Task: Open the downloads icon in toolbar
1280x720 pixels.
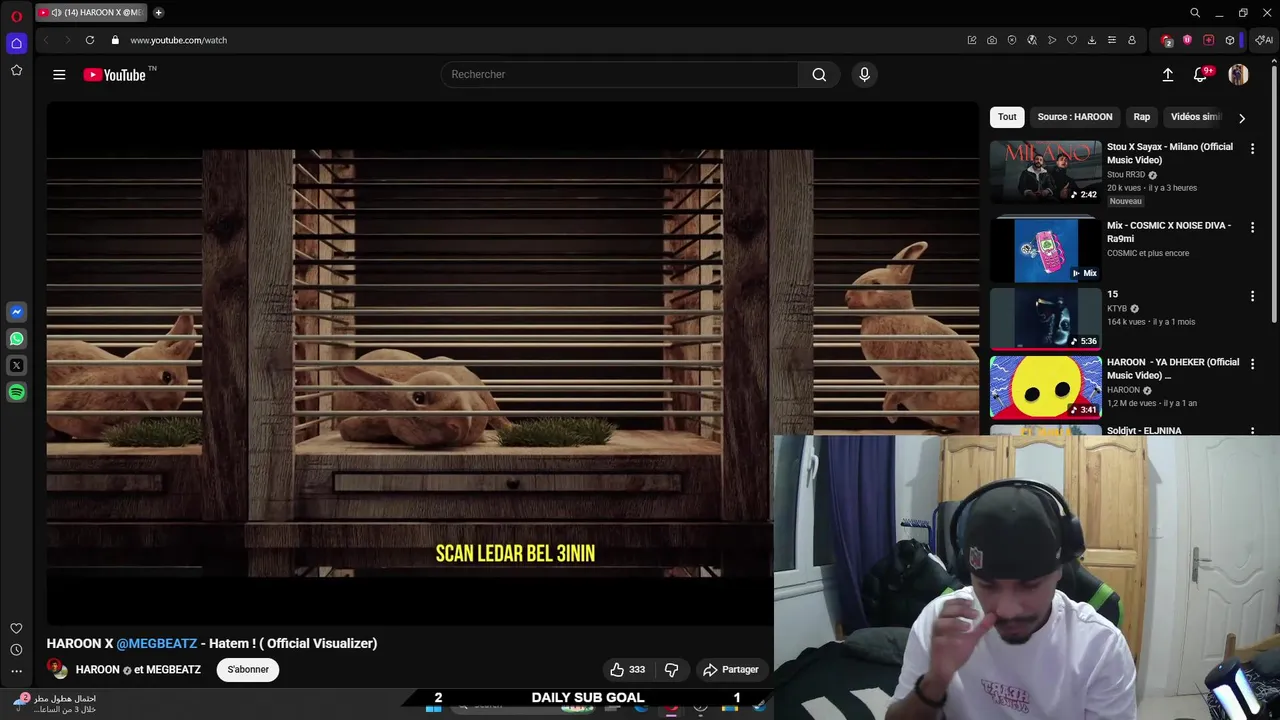Action: 1092,40
